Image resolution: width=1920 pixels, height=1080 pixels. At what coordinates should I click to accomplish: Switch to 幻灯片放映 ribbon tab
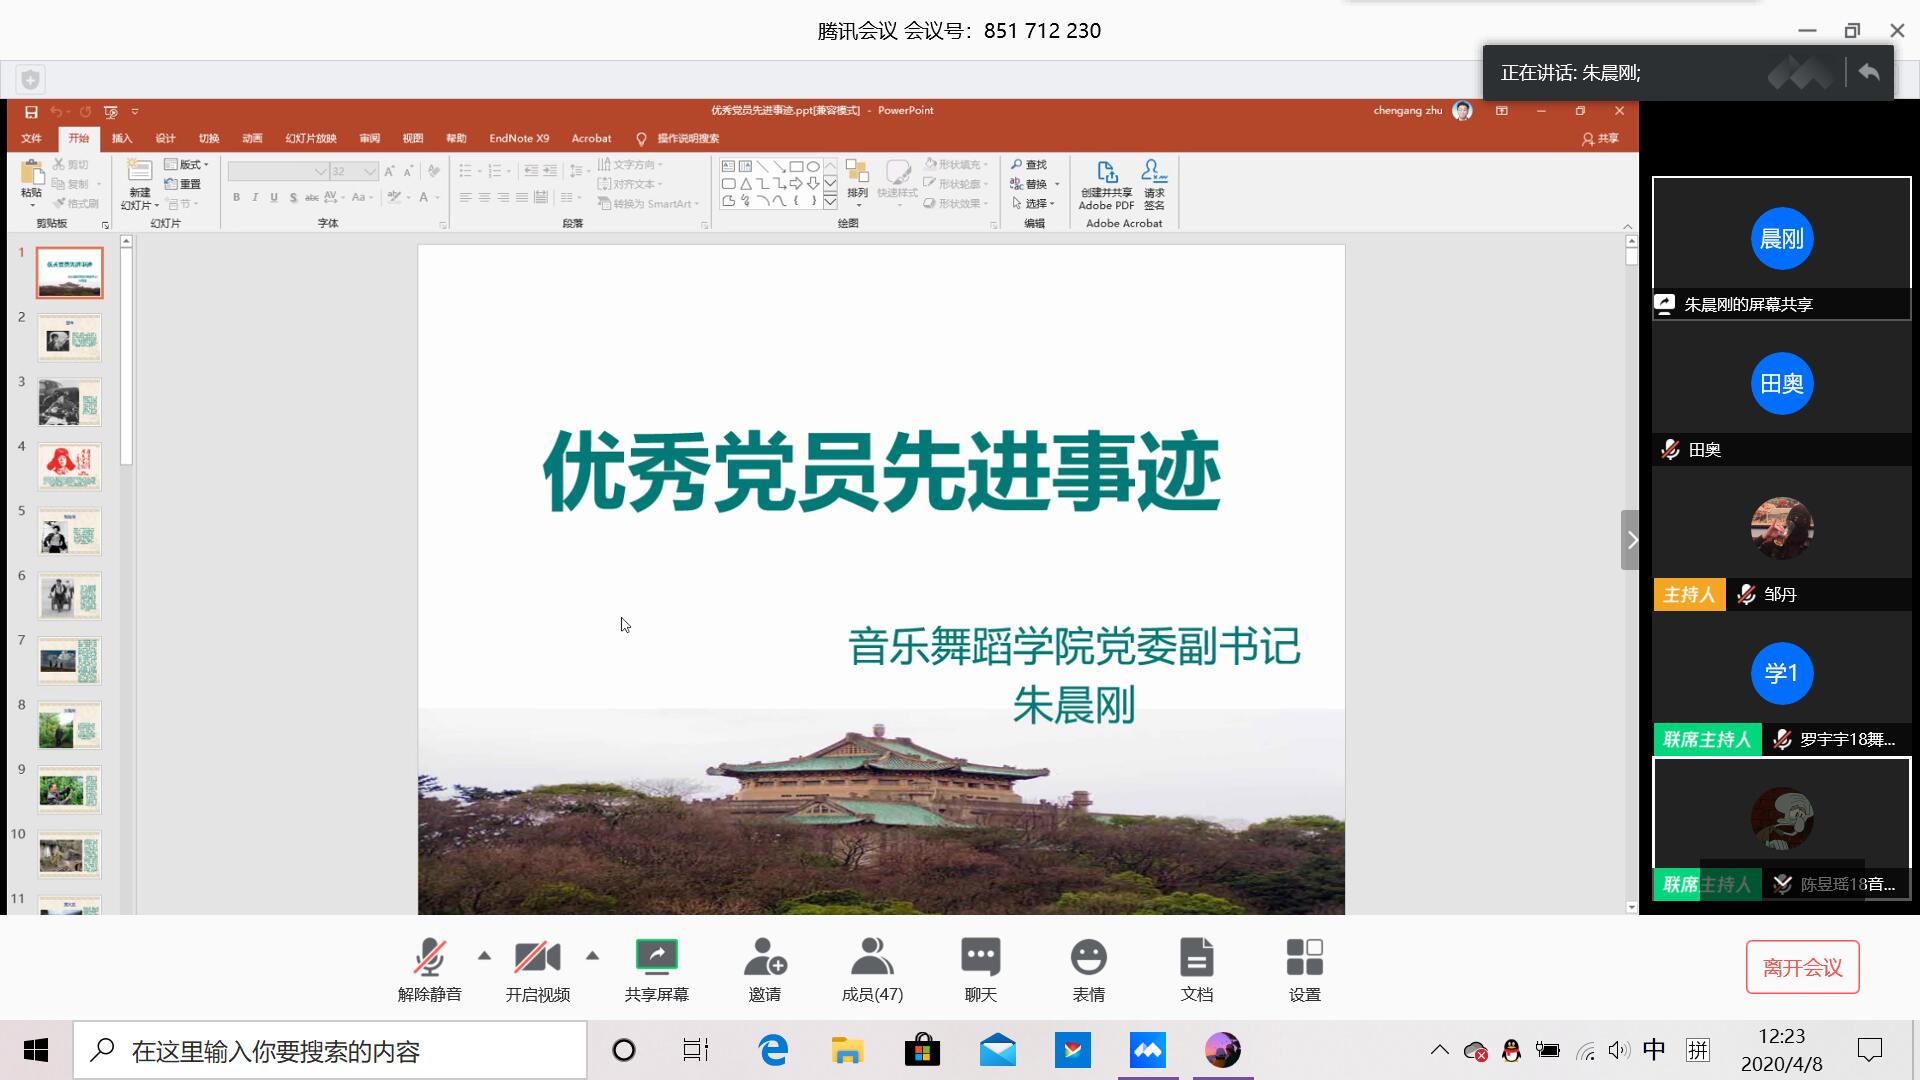[x=311, y=138]
